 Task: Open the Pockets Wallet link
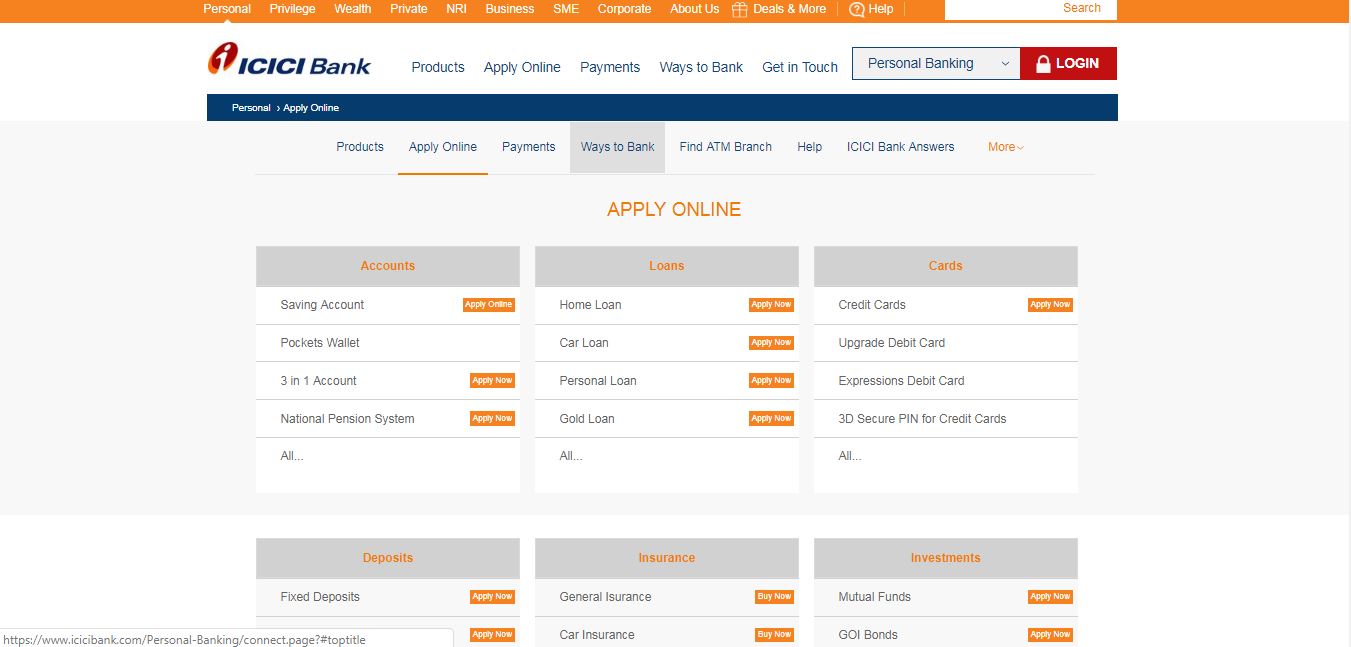point(320,343)
